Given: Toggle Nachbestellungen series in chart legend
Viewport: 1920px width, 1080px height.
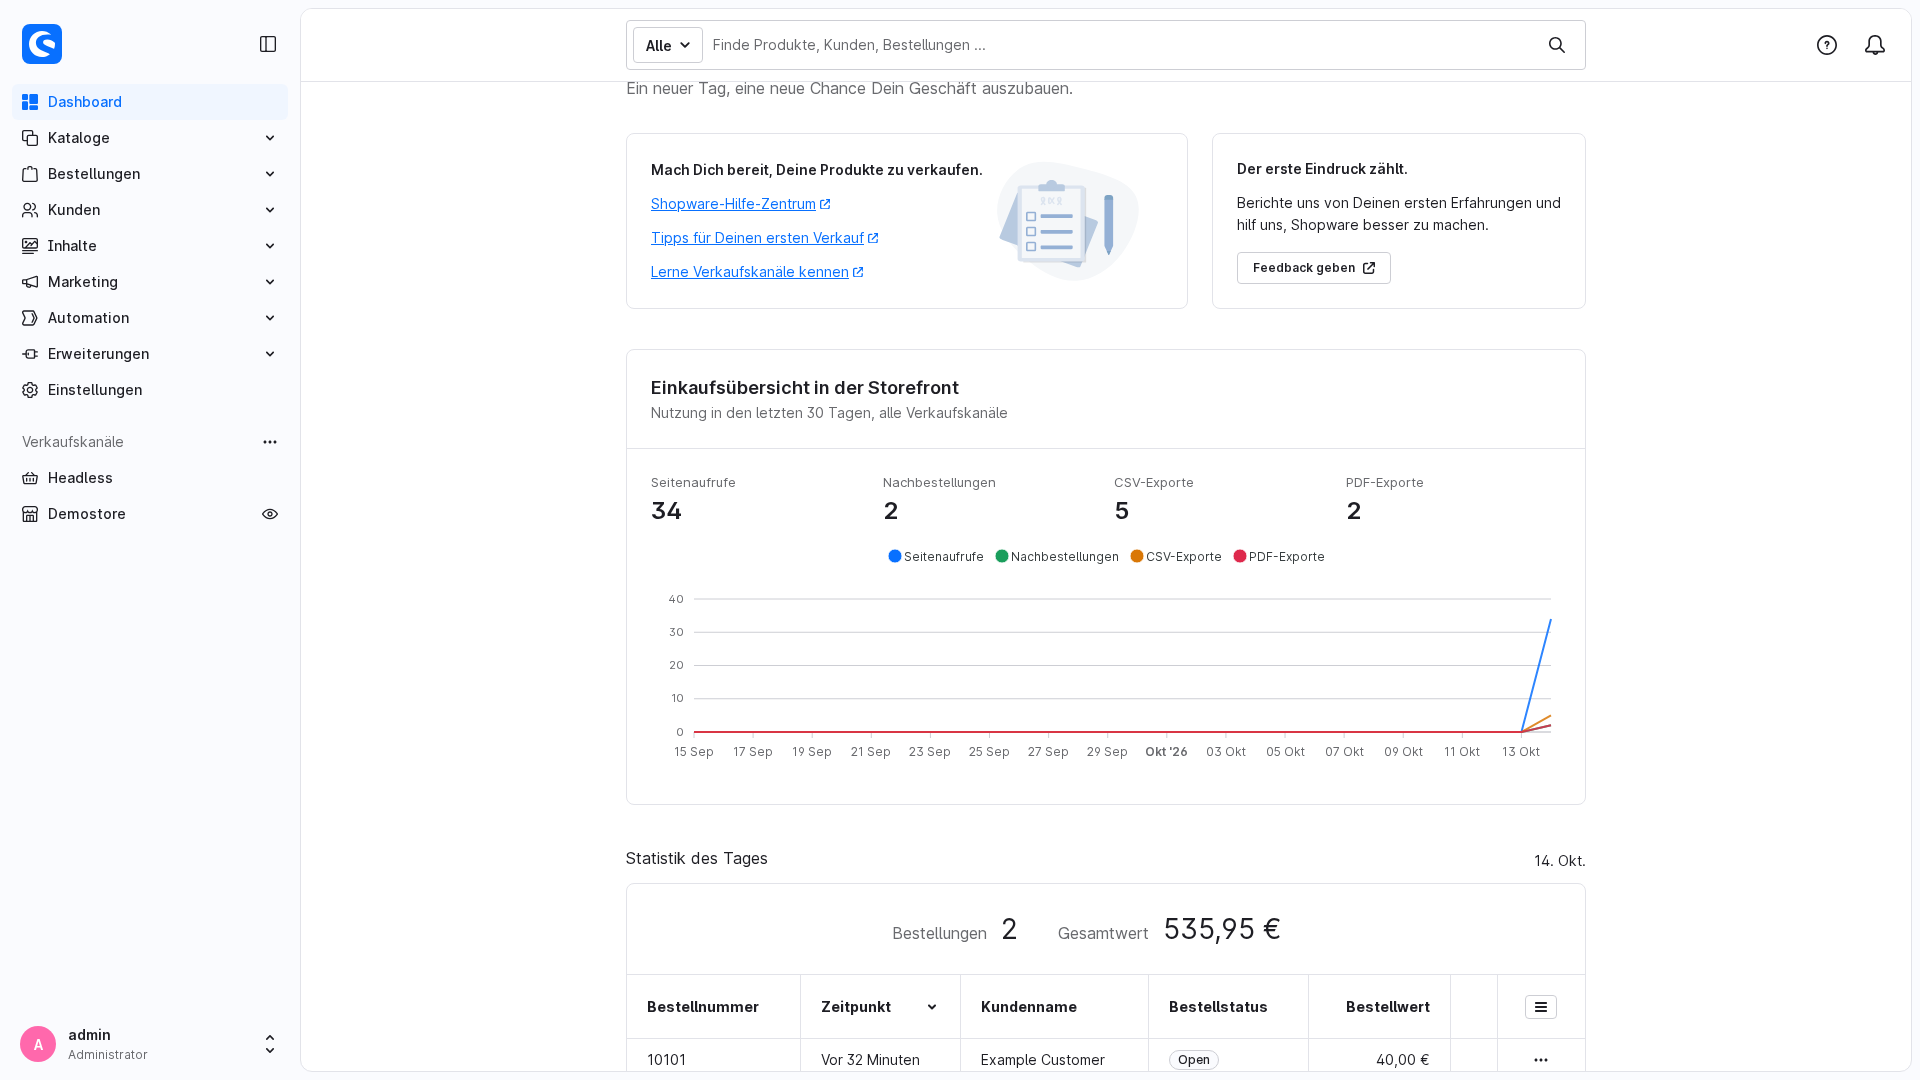Looking at the screenshot, I should (x=1057, y=557).
